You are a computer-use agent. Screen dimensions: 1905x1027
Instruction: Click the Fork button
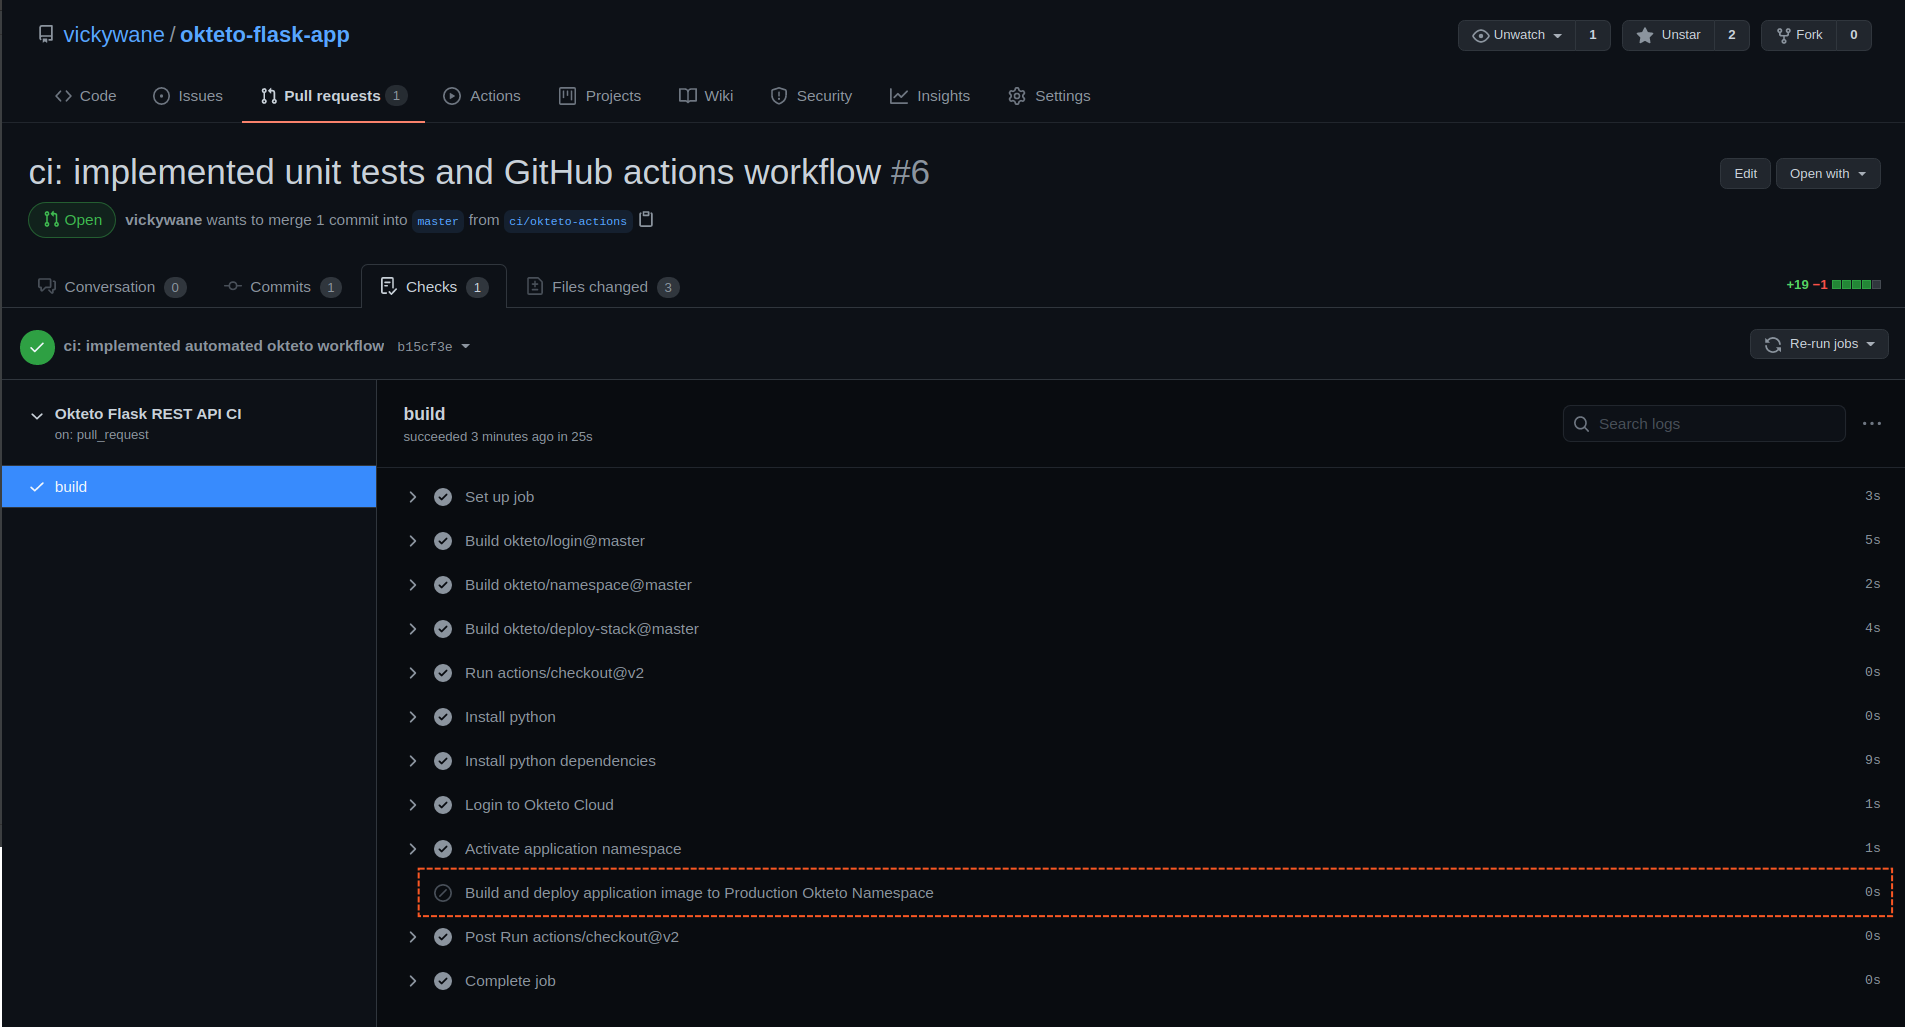click(x=1799, y=35)
